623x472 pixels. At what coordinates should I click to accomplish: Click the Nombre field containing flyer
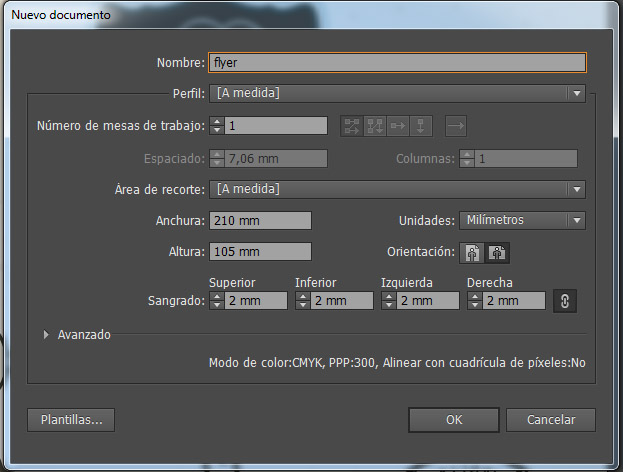click(x=397, y=62)
